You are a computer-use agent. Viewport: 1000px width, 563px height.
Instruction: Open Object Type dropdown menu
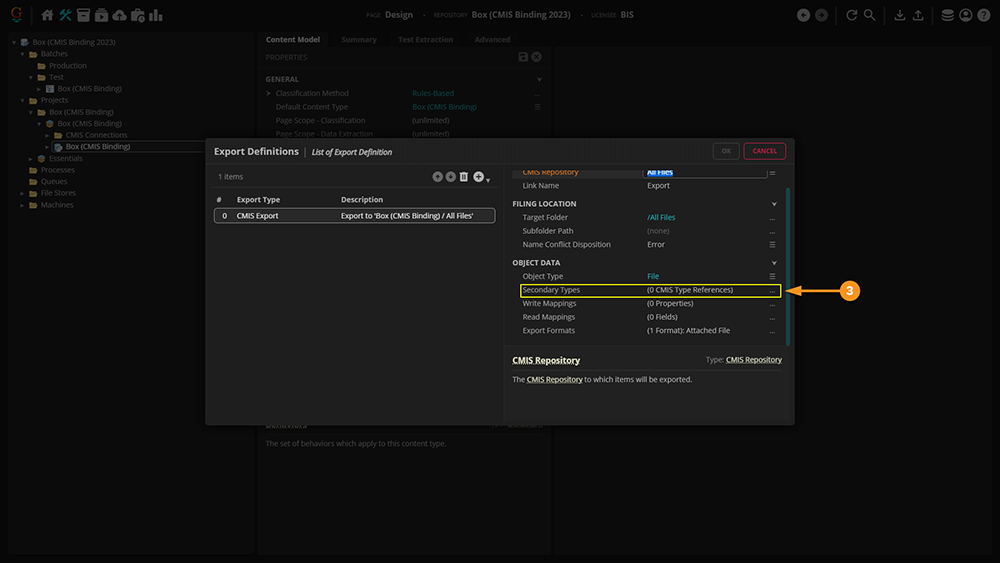tap(772, 276)
